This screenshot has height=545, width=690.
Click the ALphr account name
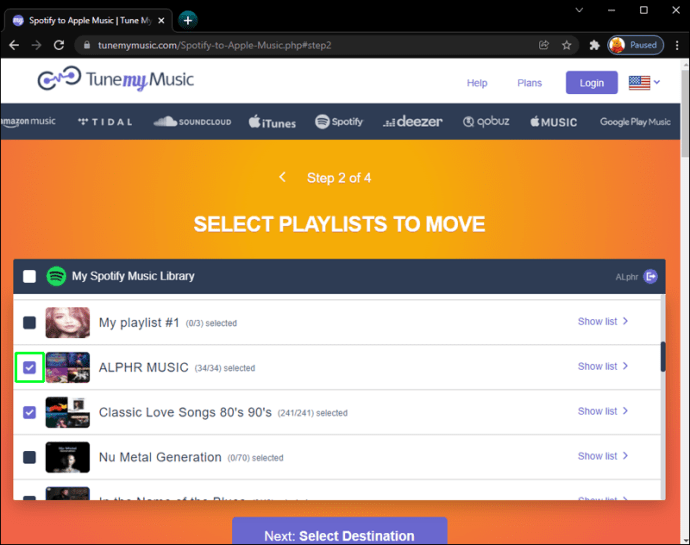point(627,277)
